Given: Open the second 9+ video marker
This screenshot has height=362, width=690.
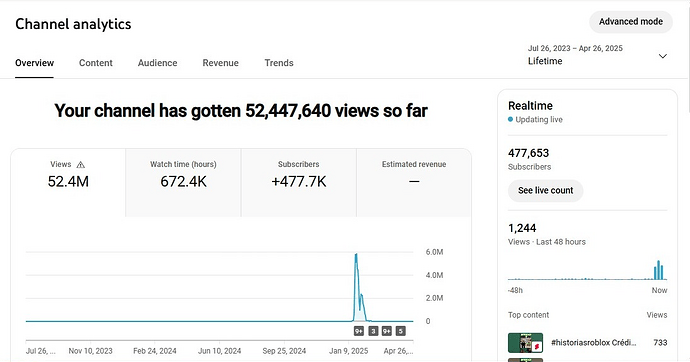Looking at the screenshot, I should click(387, 331).
